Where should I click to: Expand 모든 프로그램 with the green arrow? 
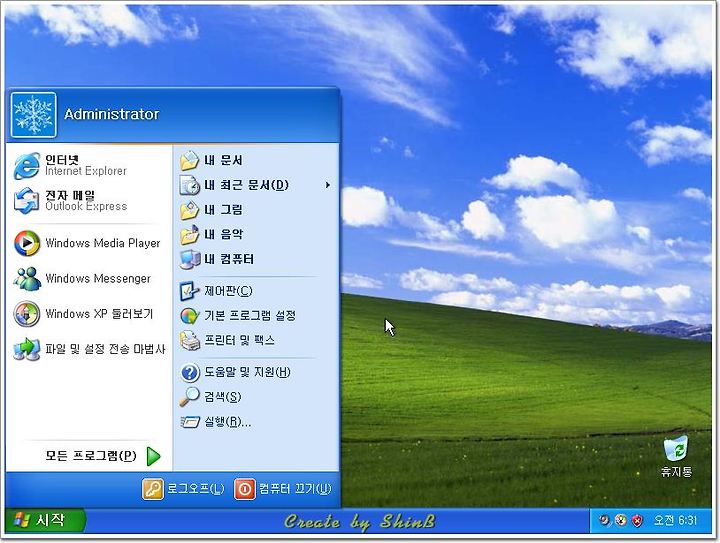coord(153,456)
